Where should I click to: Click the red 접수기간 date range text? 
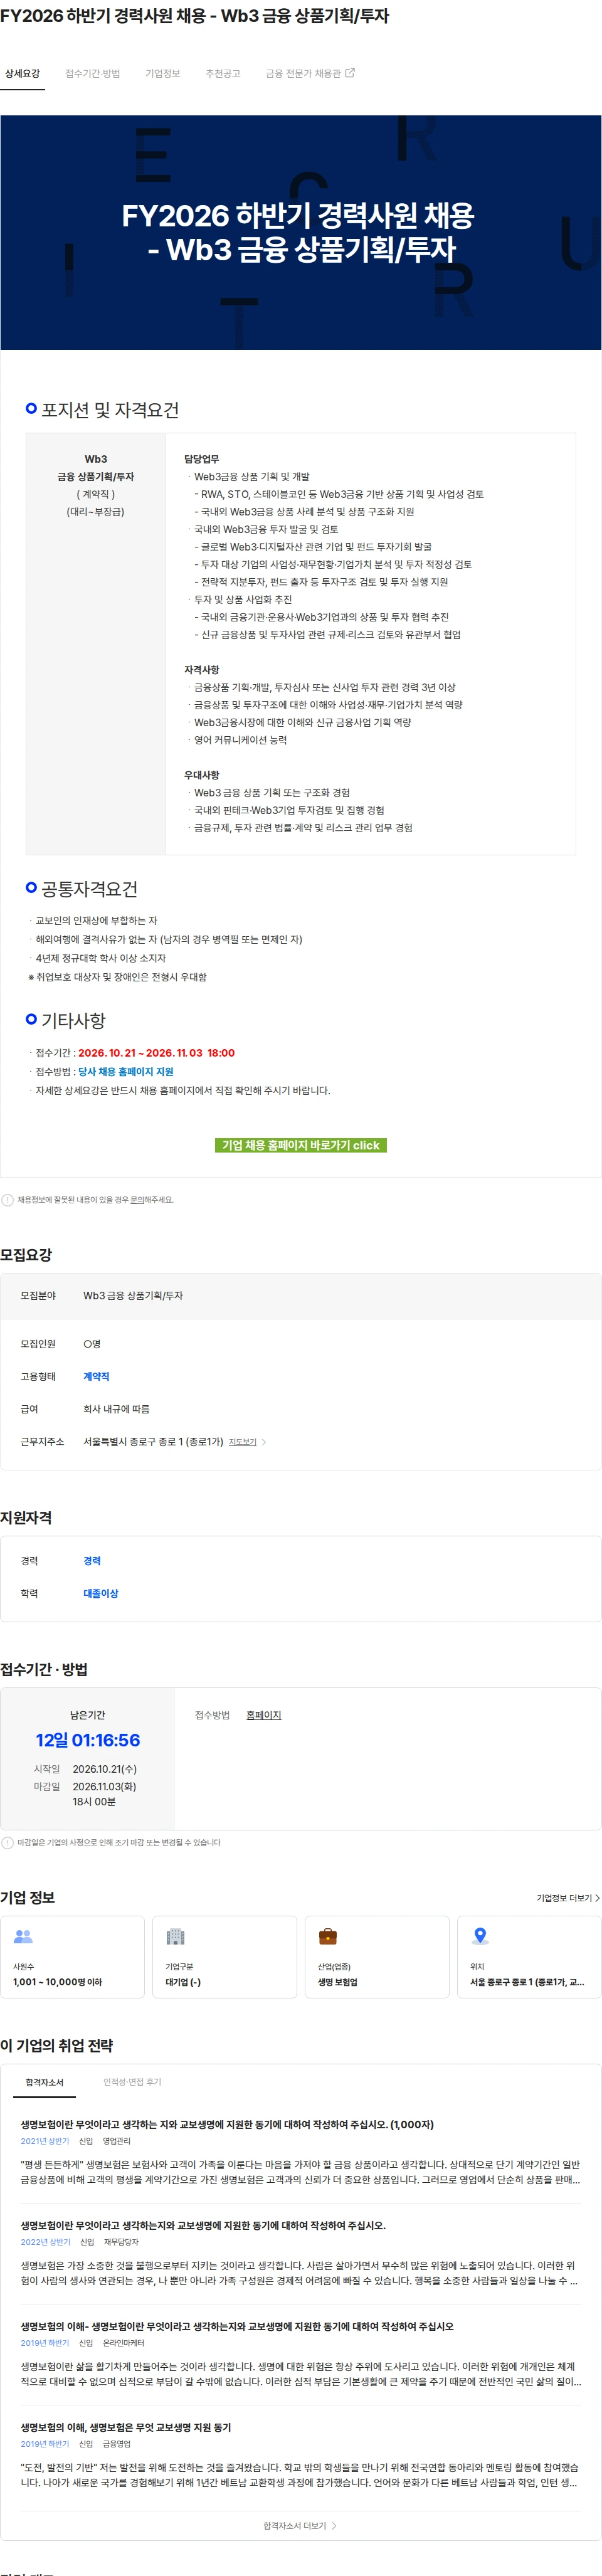[156, 1052]
